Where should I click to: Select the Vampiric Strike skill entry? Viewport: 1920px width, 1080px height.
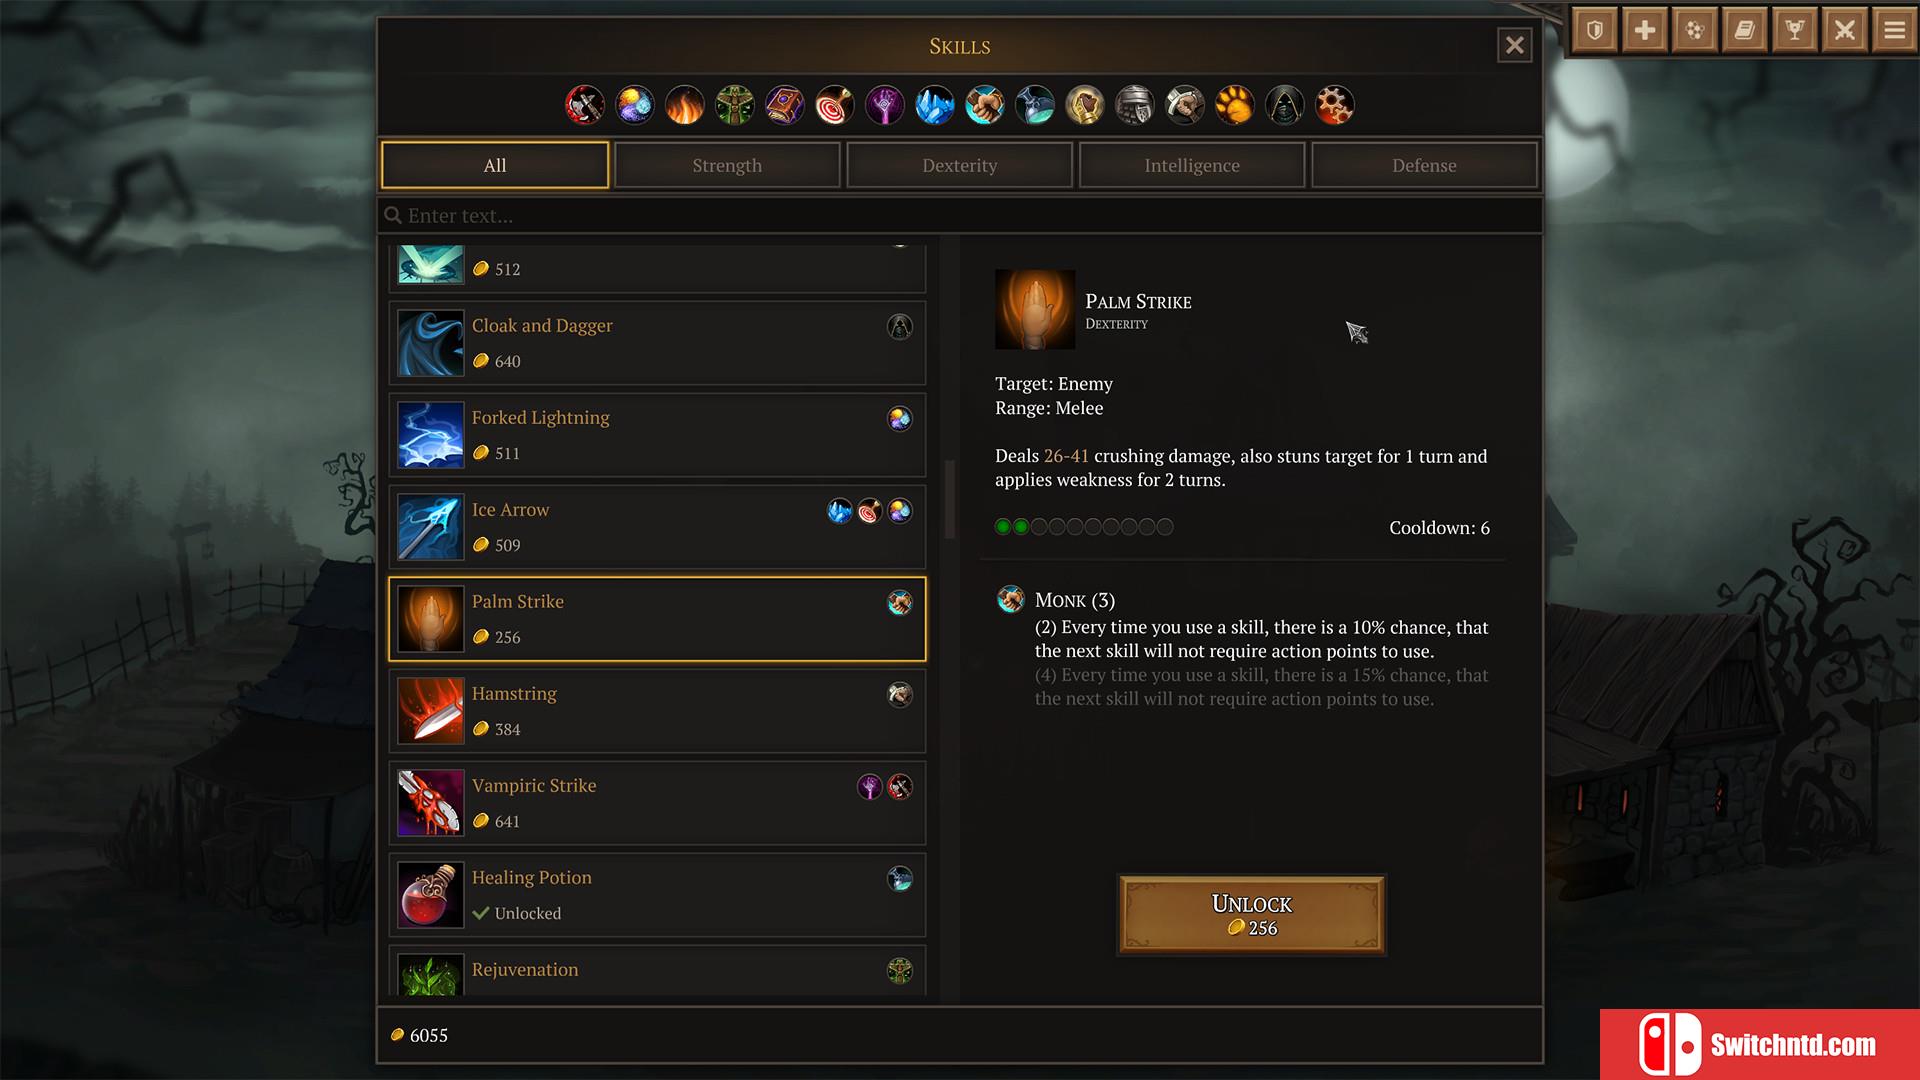(657, 803)
